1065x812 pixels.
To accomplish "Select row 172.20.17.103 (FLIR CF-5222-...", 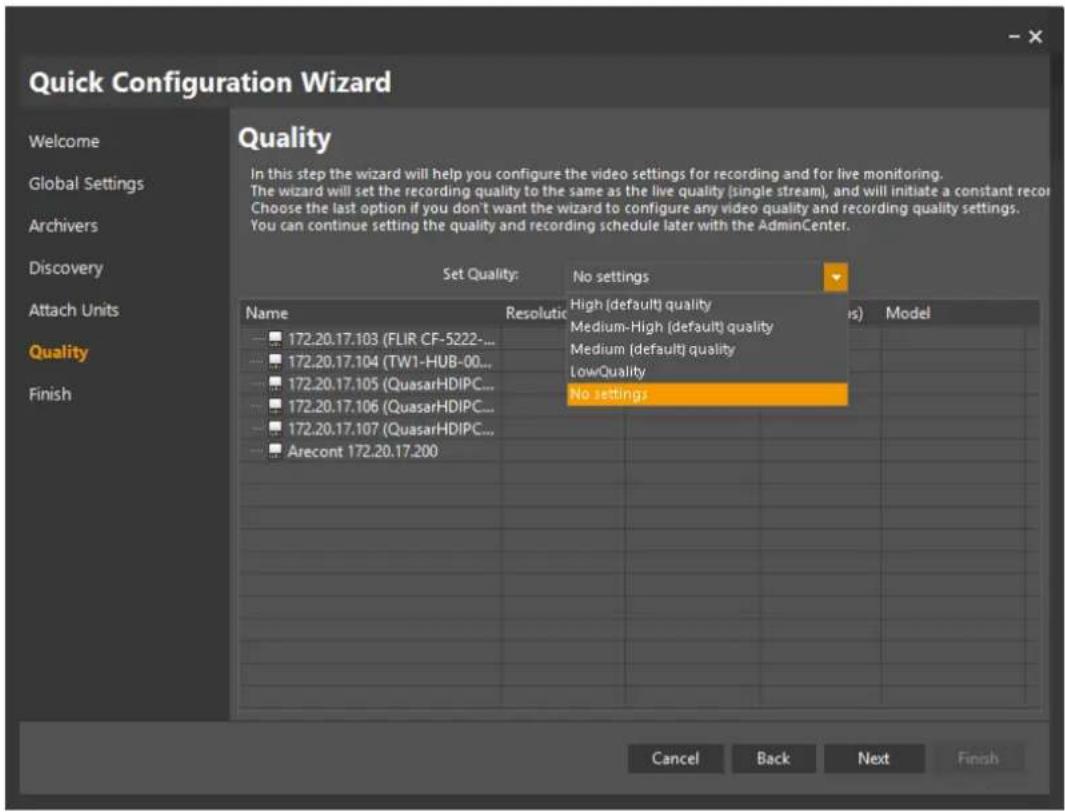I will click(391, 338).
